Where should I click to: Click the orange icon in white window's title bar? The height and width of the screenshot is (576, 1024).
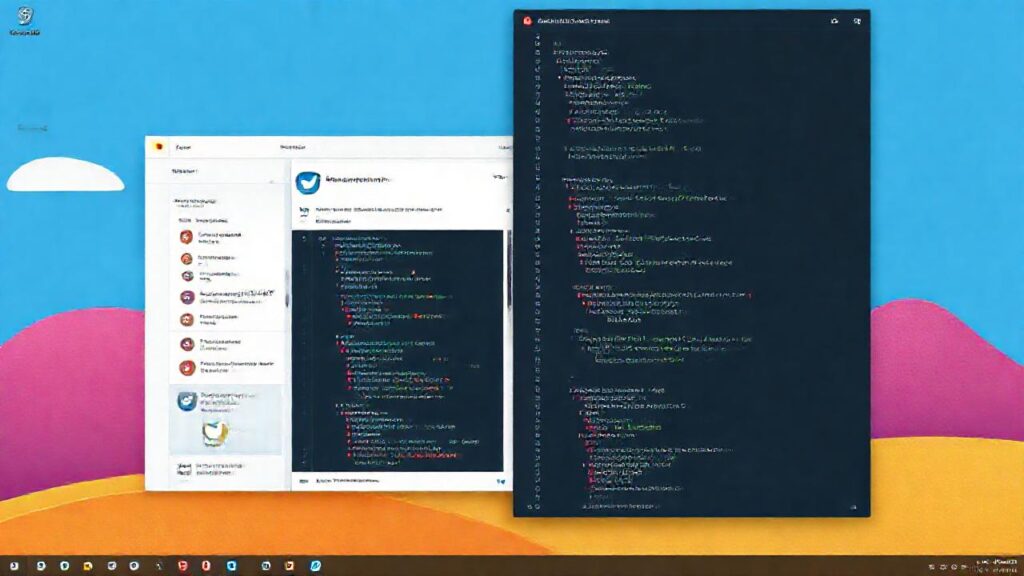click(x=157, y=146)
